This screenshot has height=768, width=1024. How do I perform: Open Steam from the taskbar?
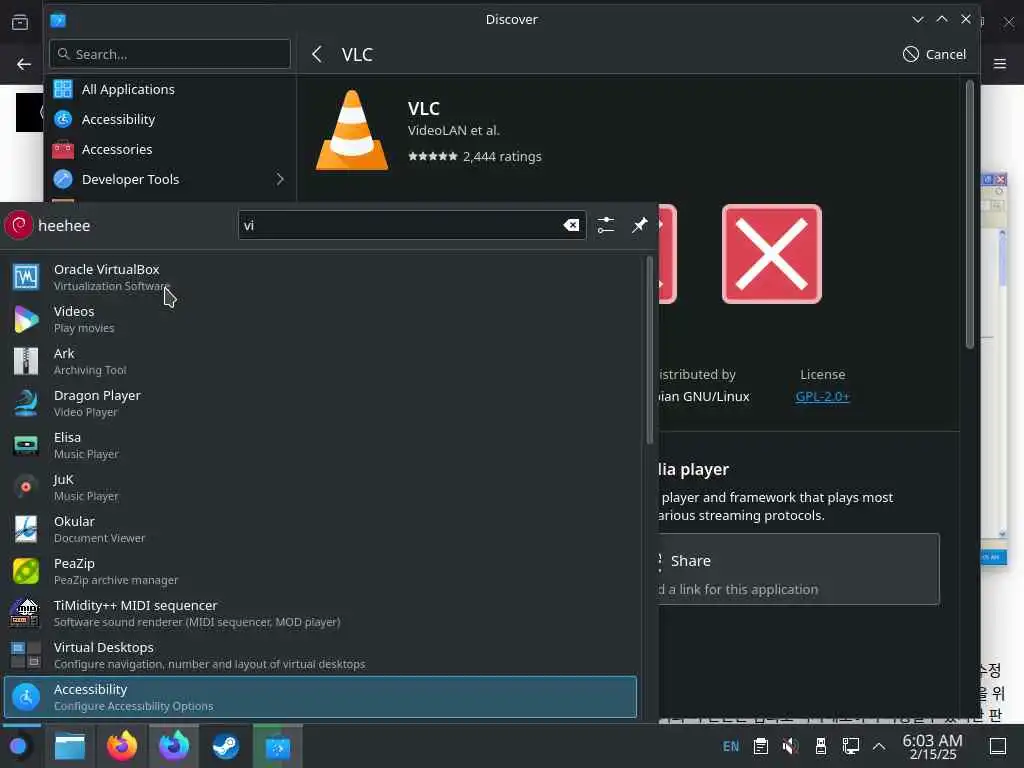coord(226,746)
